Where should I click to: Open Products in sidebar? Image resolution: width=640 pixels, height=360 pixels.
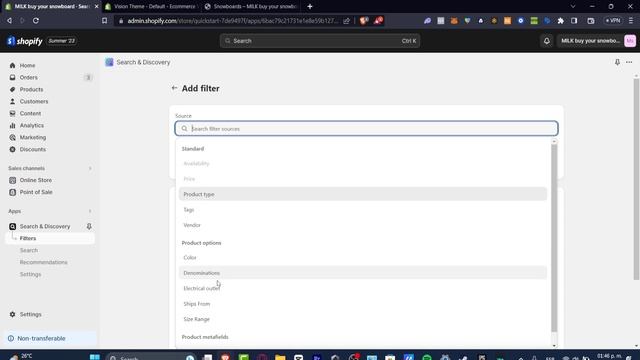[31, 89]
